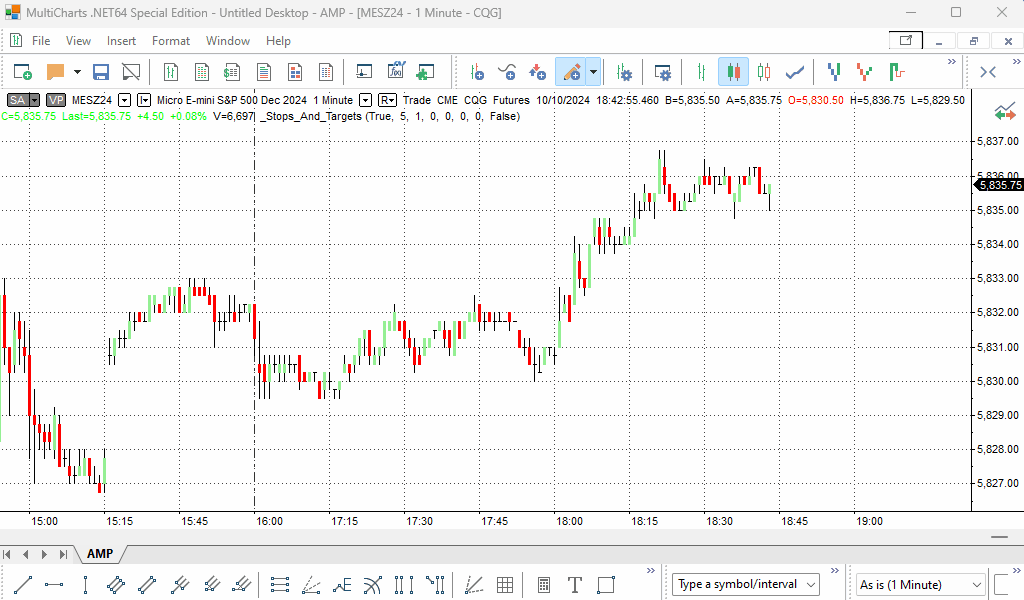Click the R session button in status line

click(x=387, y=100)
